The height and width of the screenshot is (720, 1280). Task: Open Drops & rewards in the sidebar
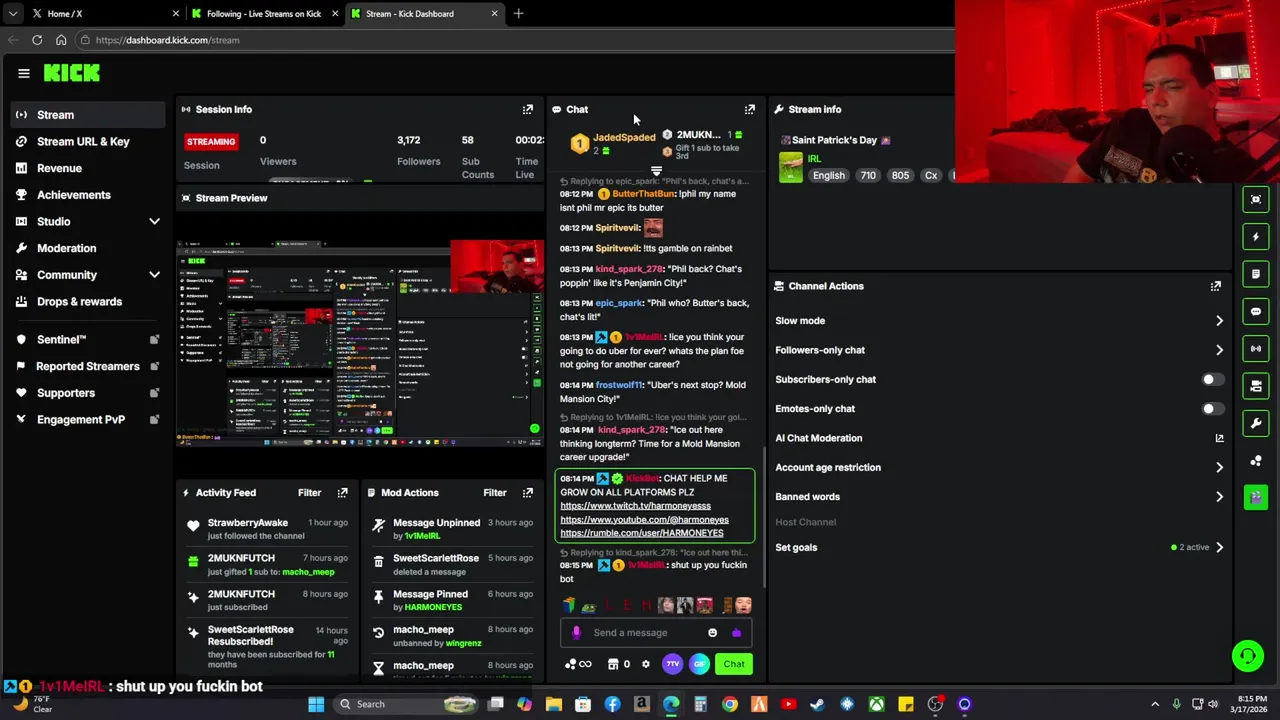click(x=88, y=301)
